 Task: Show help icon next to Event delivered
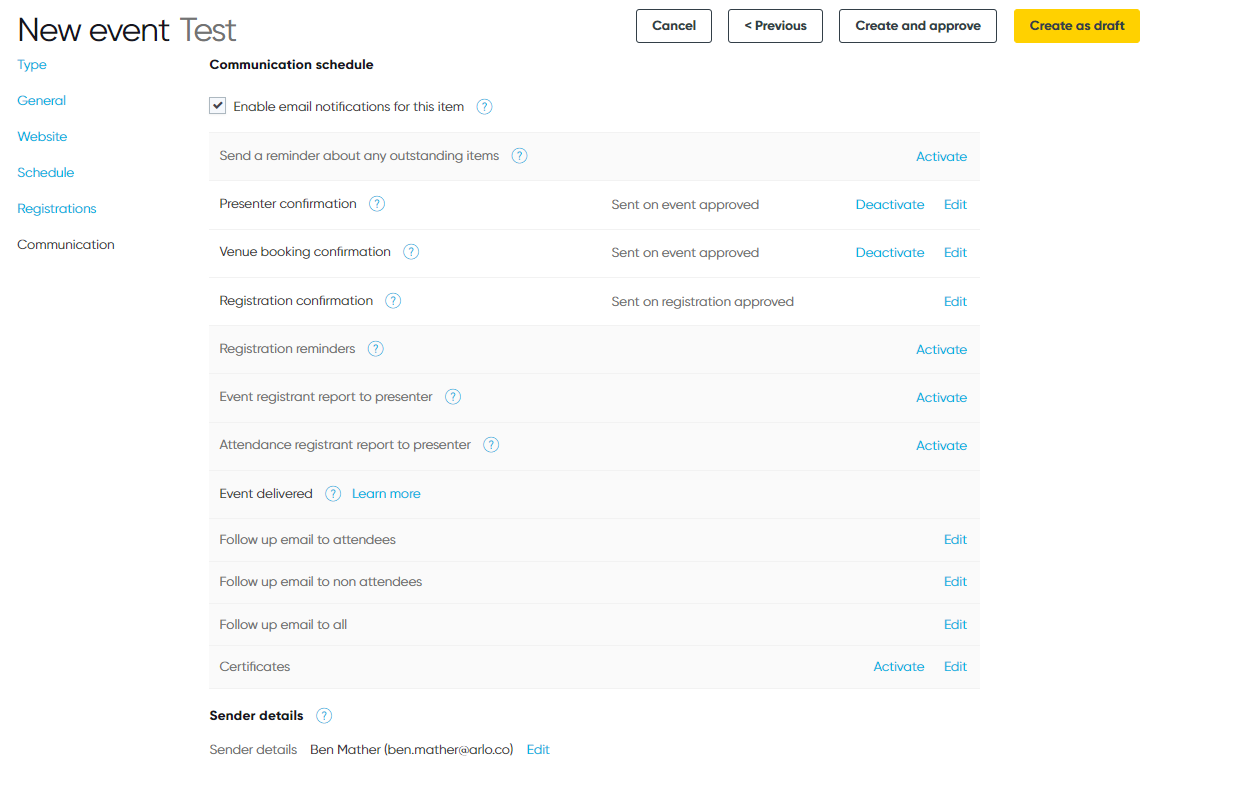(333, 494)
